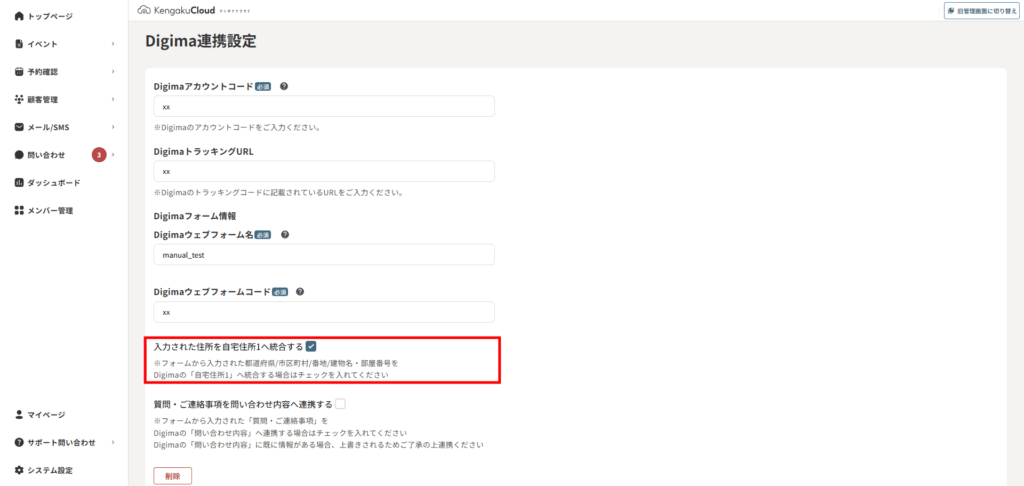Click the chart icon beside ダッシュボード
The image size is (1024, 486).
pos(19,182)
